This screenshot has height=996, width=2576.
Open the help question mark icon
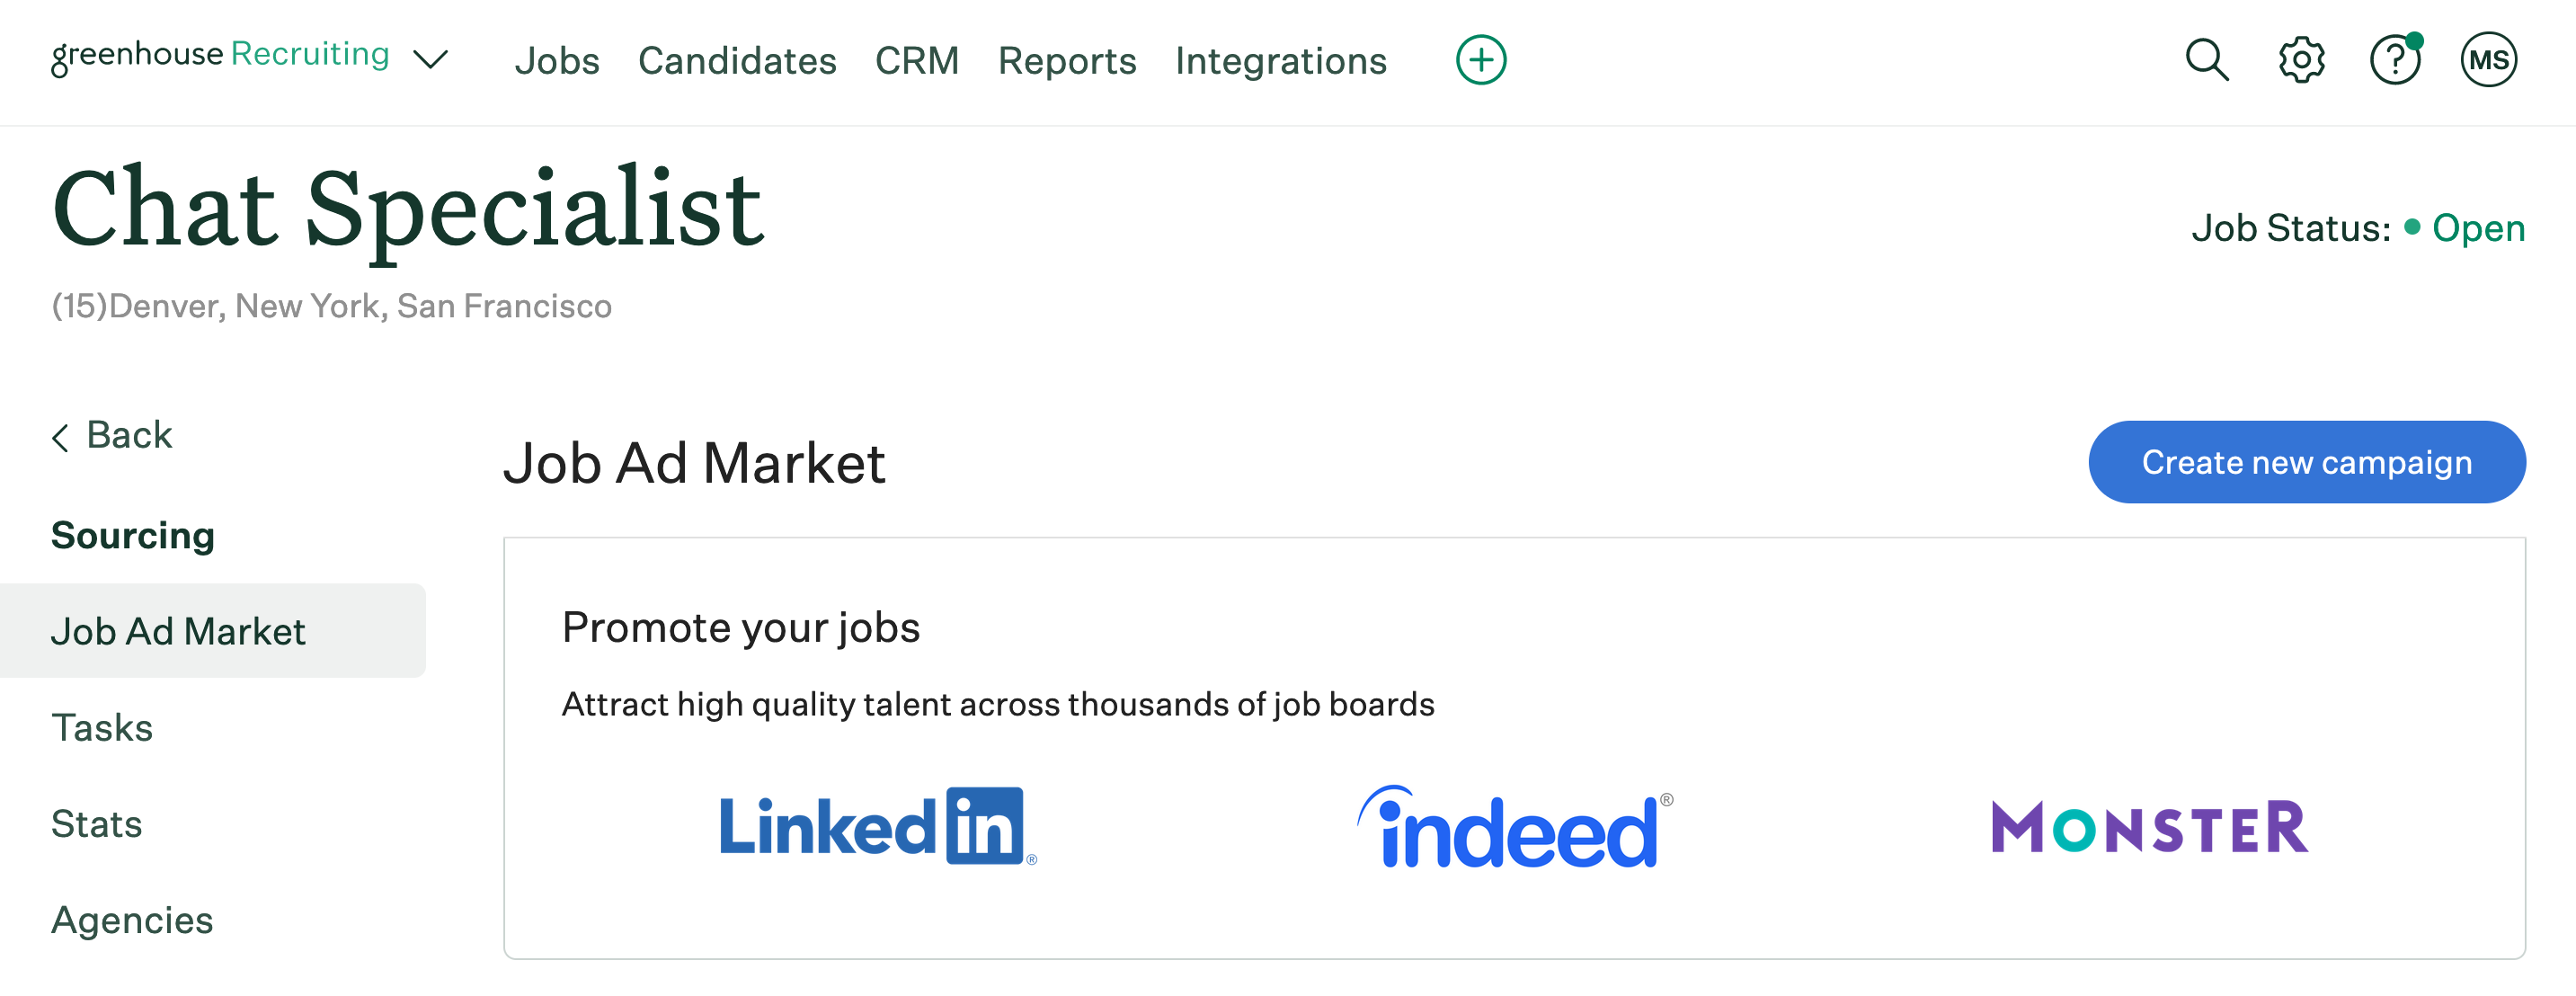coord(2394,60)
